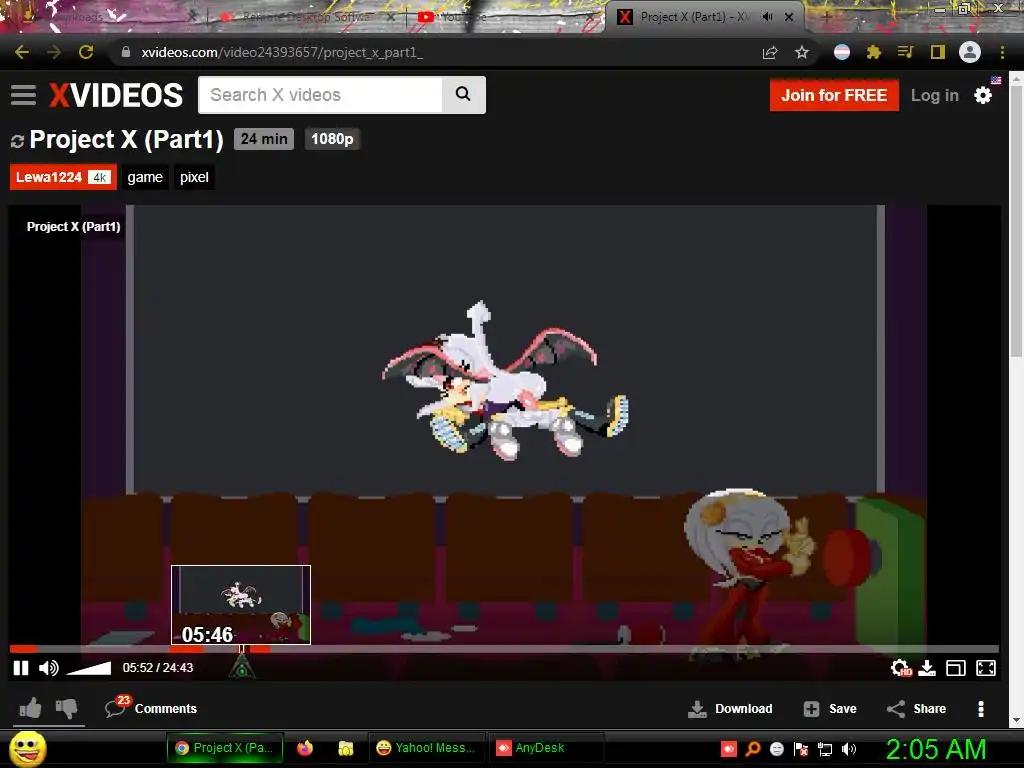Viewport: 1024px width, 768px height.
Task: Click the Download button below video
Action: pos(730,709)
